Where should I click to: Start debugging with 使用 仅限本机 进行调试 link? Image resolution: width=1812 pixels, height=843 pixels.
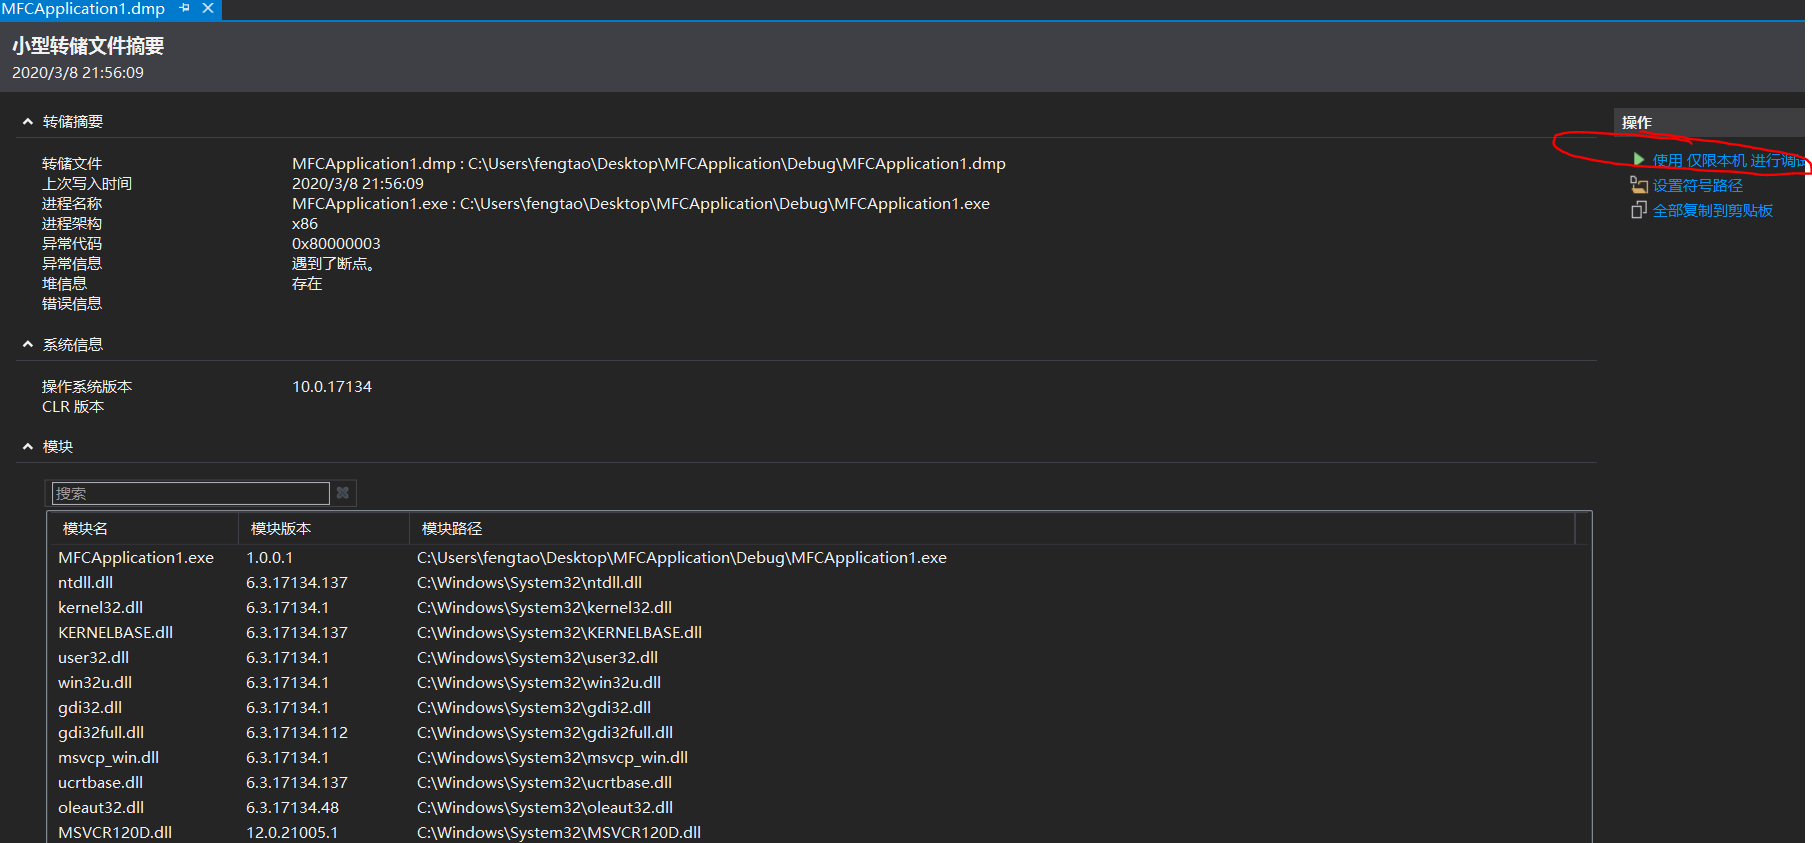(x=1729, y=160)
